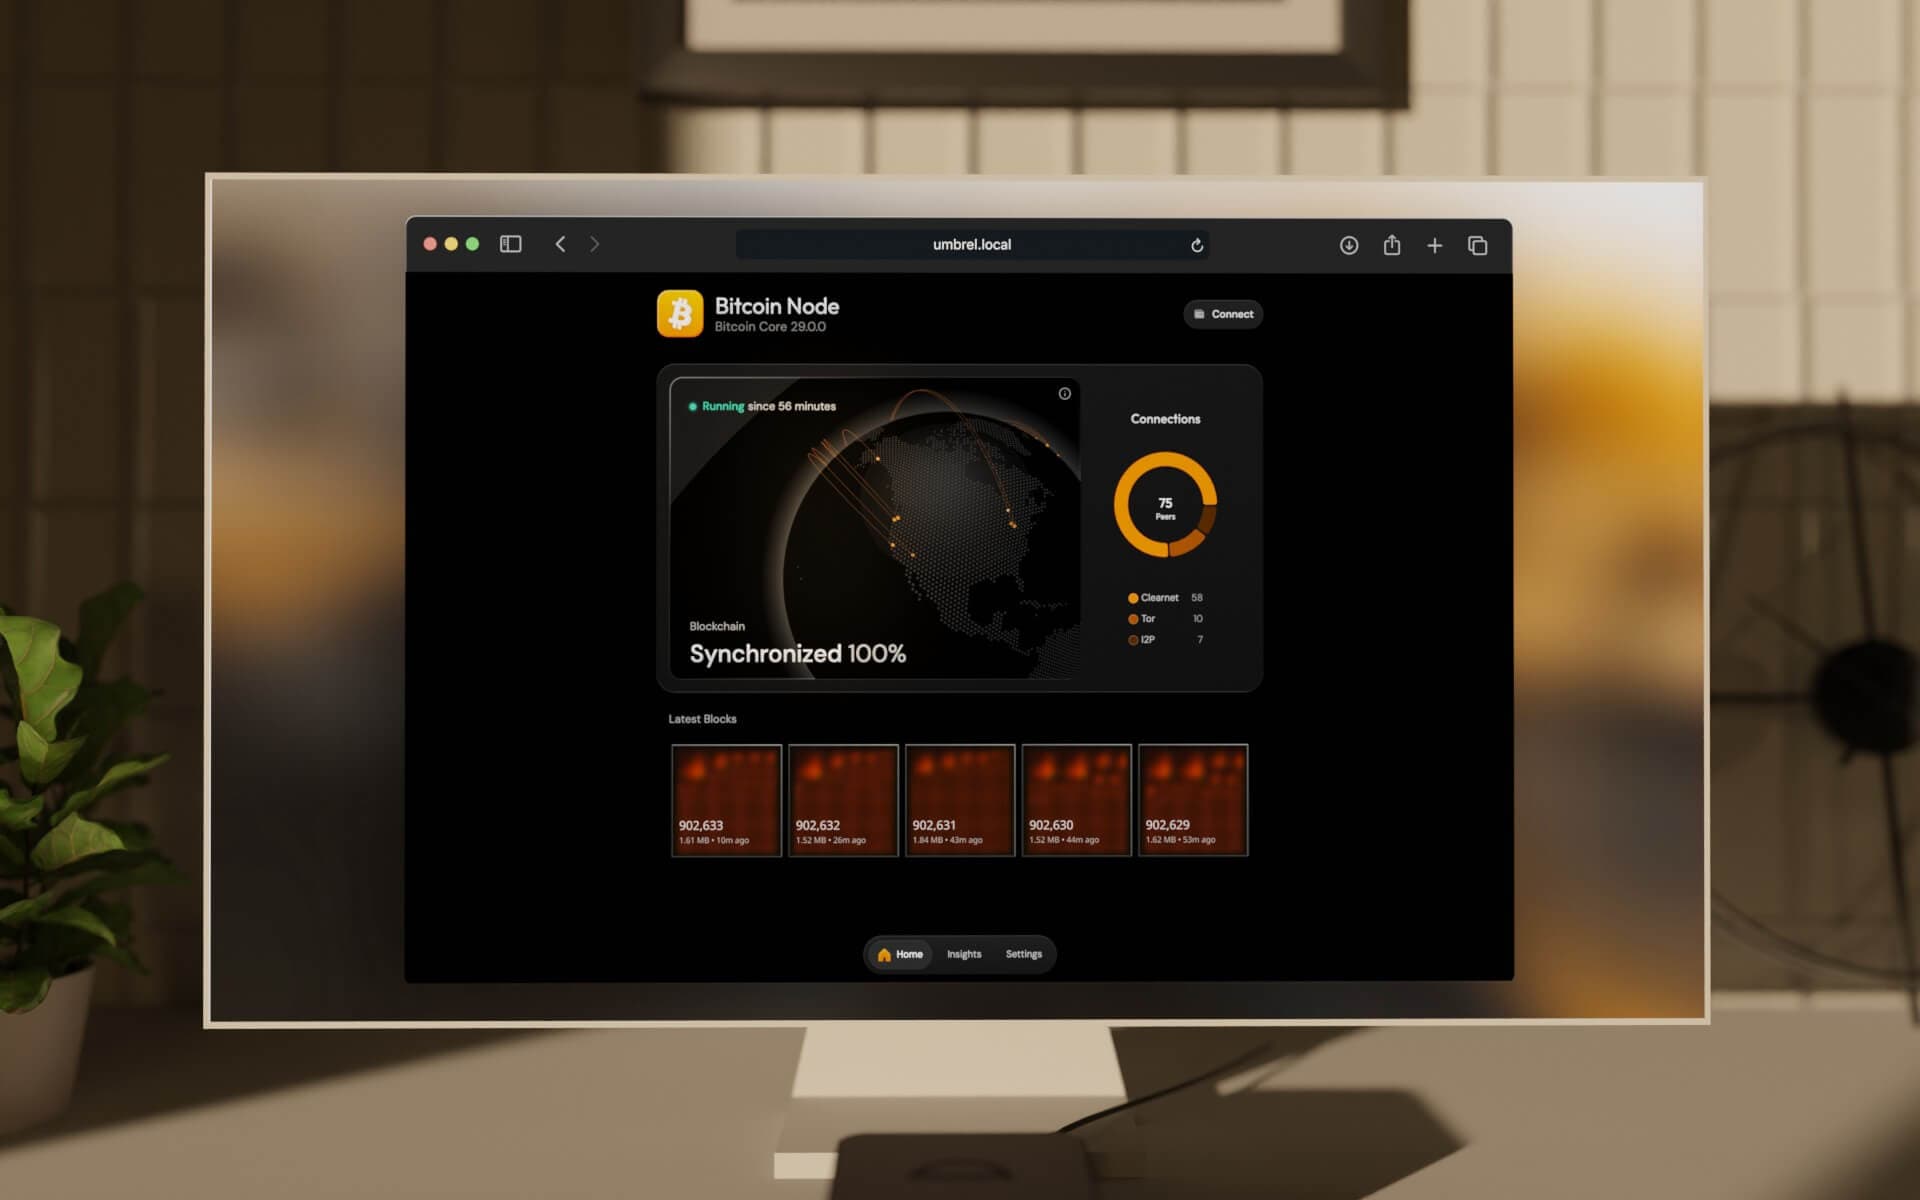
Task: Open a new tab with plus icon
Action: point(1434,245)
